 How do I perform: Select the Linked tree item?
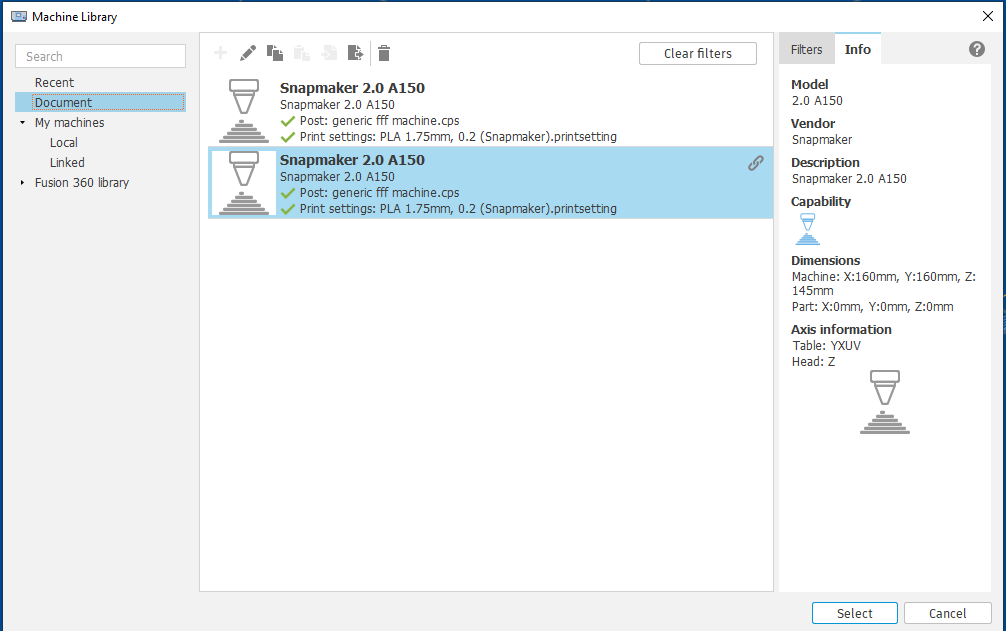point(67,163)
